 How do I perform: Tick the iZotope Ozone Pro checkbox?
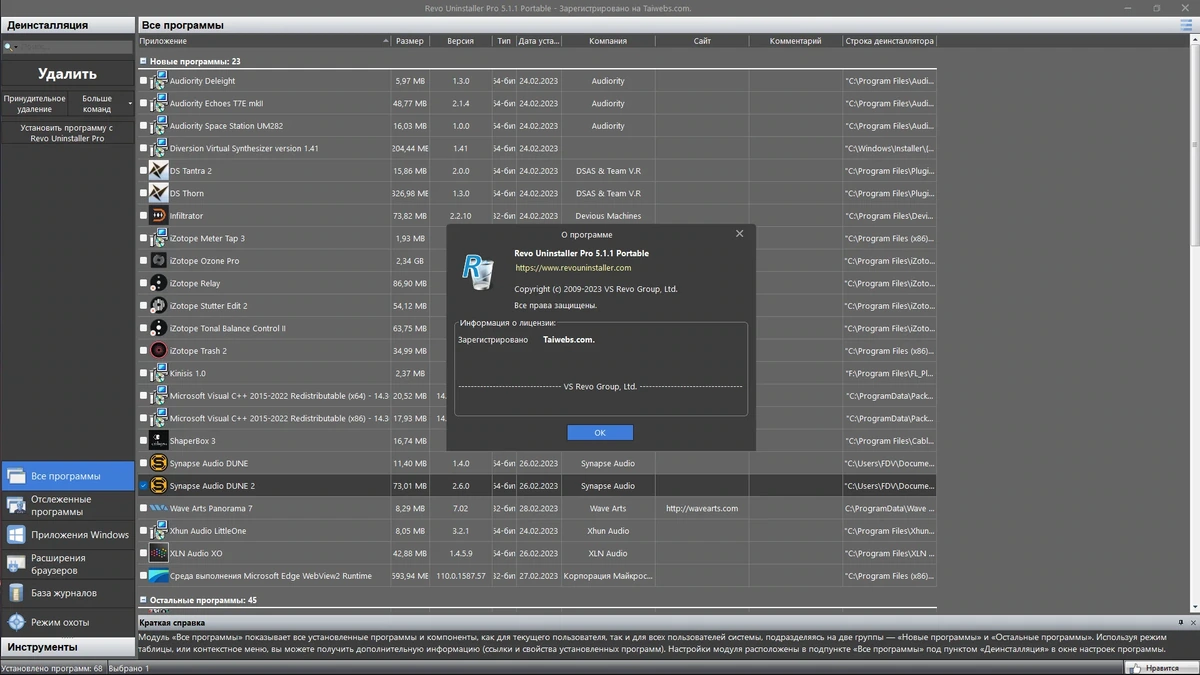point(143,261)
